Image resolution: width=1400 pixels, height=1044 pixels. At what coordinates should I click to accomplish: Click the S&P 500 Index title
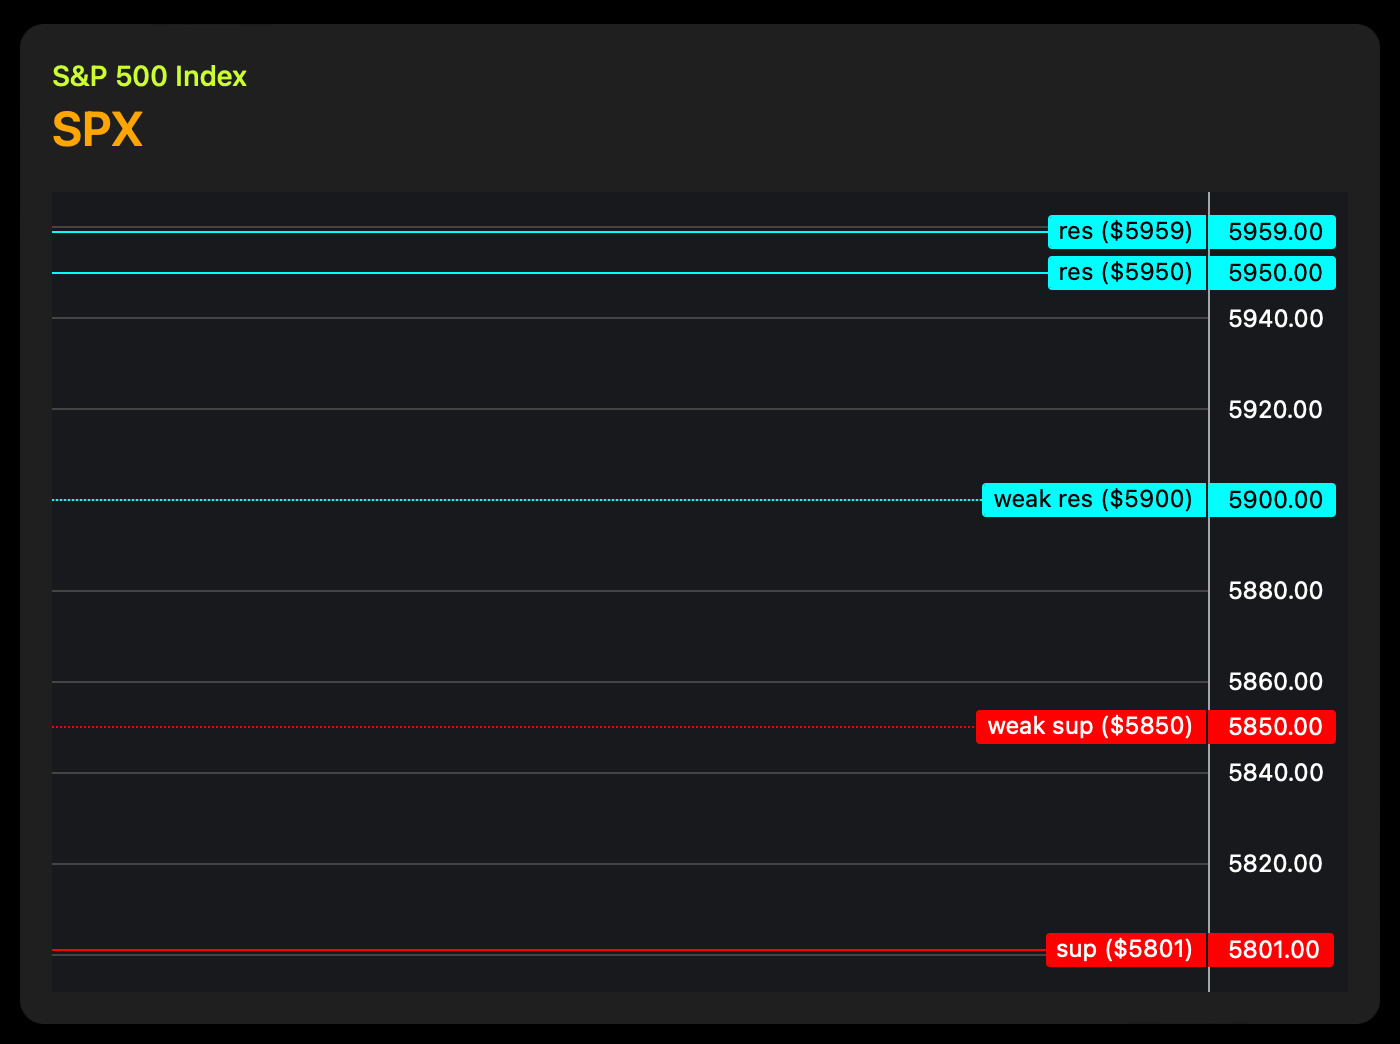point(149,77)
